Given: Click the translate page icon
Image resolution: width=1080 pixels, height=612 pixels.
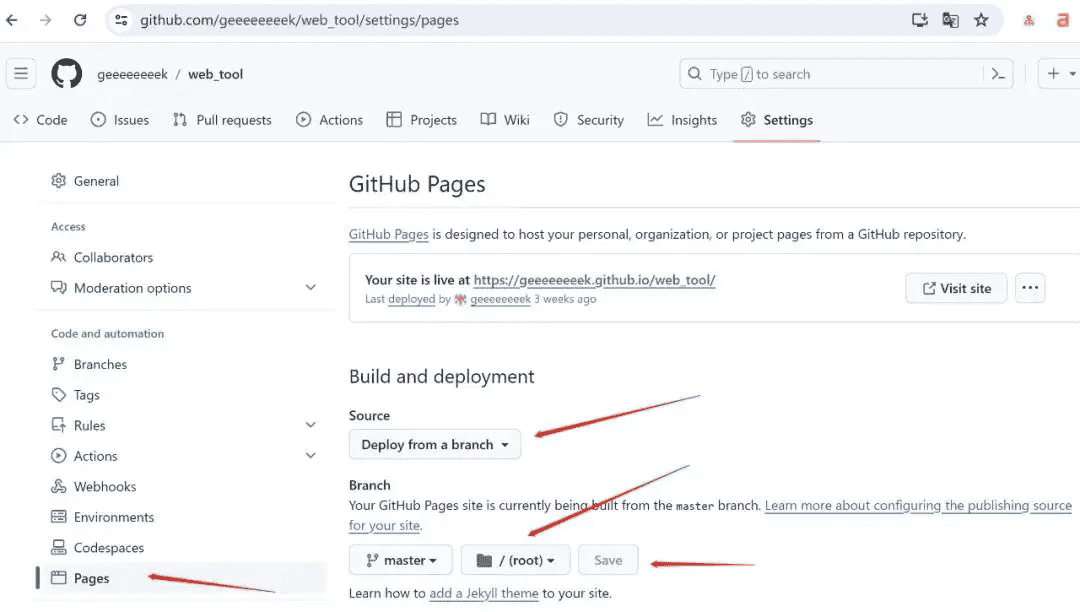Looking at the screenshot, I should point(950,20).
